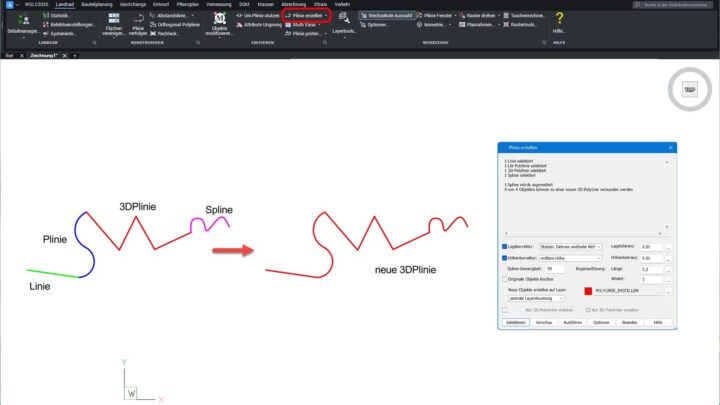Screen dimensions: 720x405
Task: Open the Detailmanager tool
Action: point(23,24)
